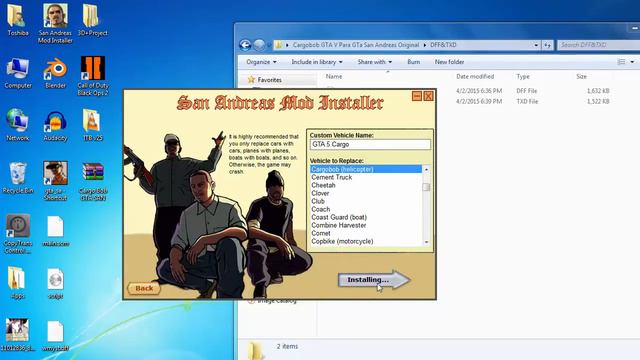Select Copbike (motorcycle) in vehicle list

click(x=366, y=241)
